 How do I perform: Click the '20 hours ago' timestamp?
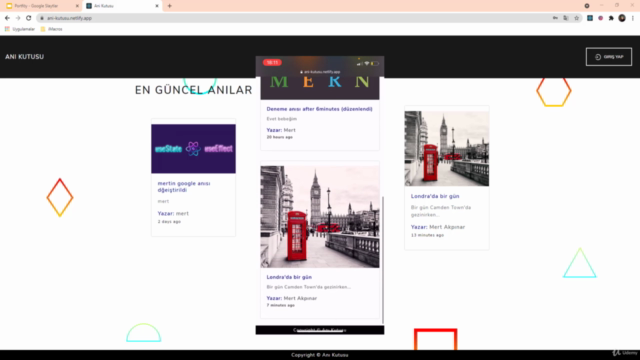(280, 137)
